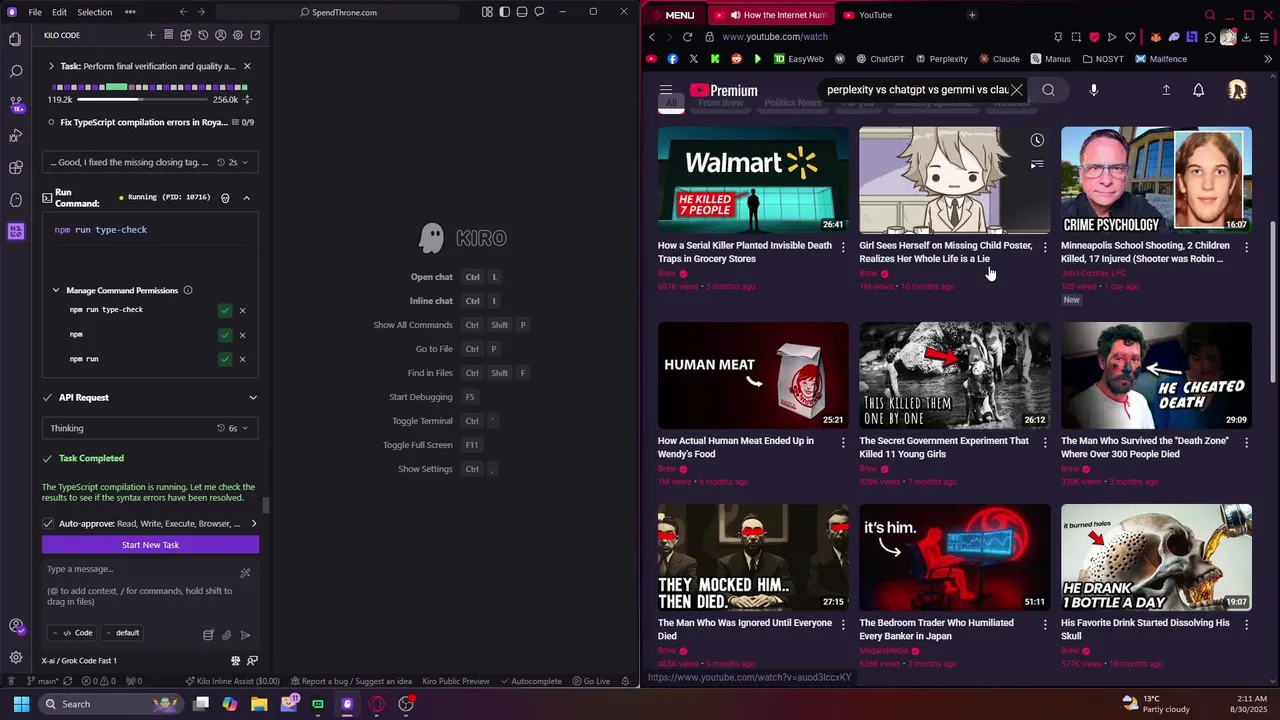Open the Edit menu in Kiro
Screen dimensions: 1280x720
click(59, 12)
